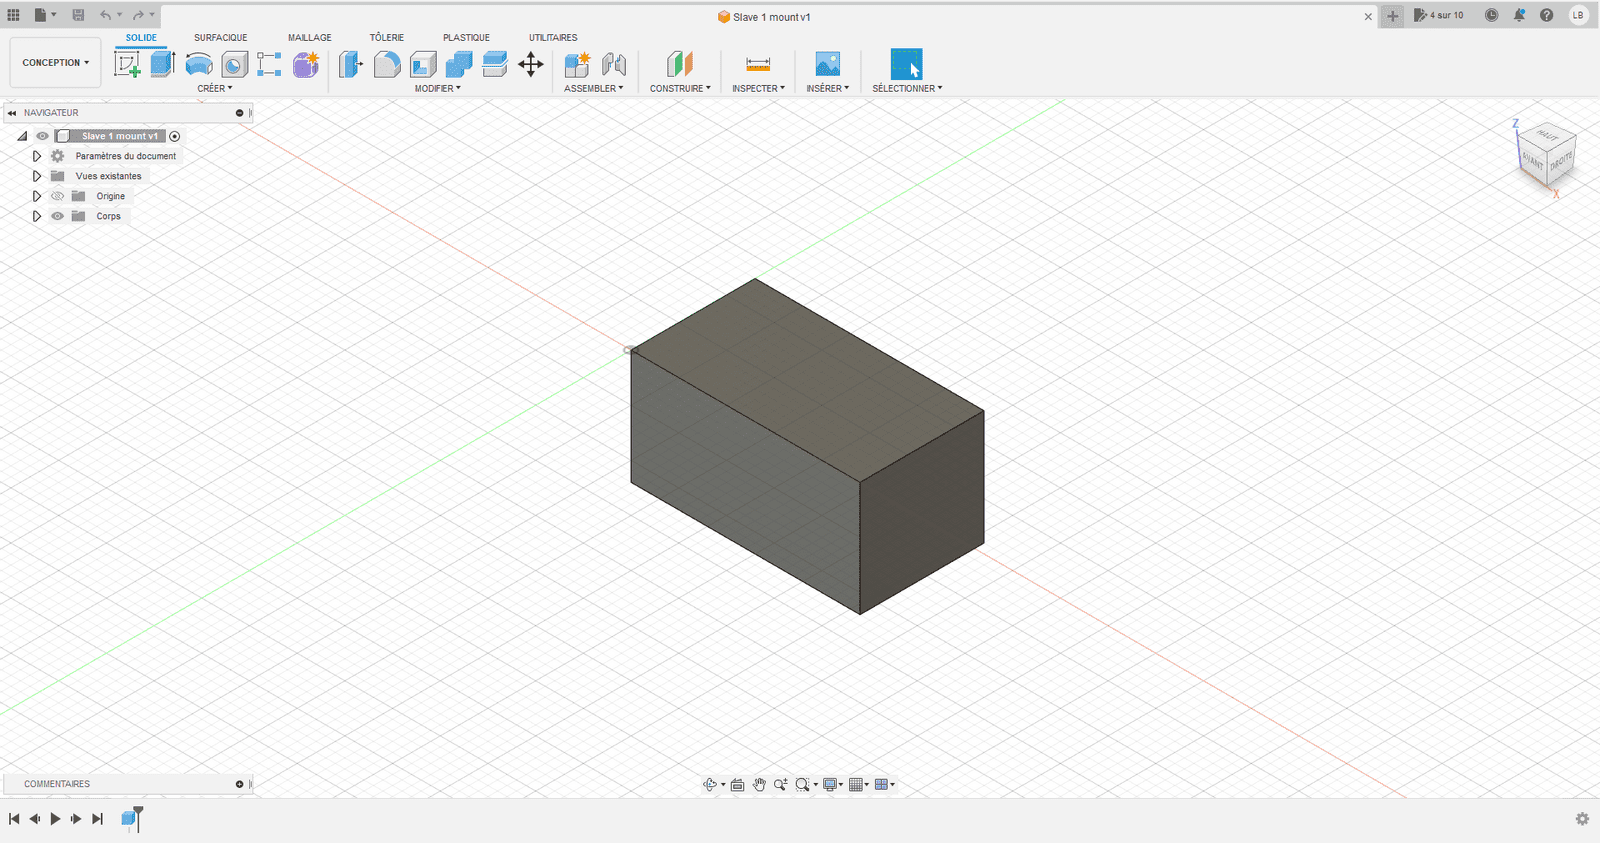Switch to the PLASTIQUE tab
This screenshot has height=843, width=1600.
[466, 38]
